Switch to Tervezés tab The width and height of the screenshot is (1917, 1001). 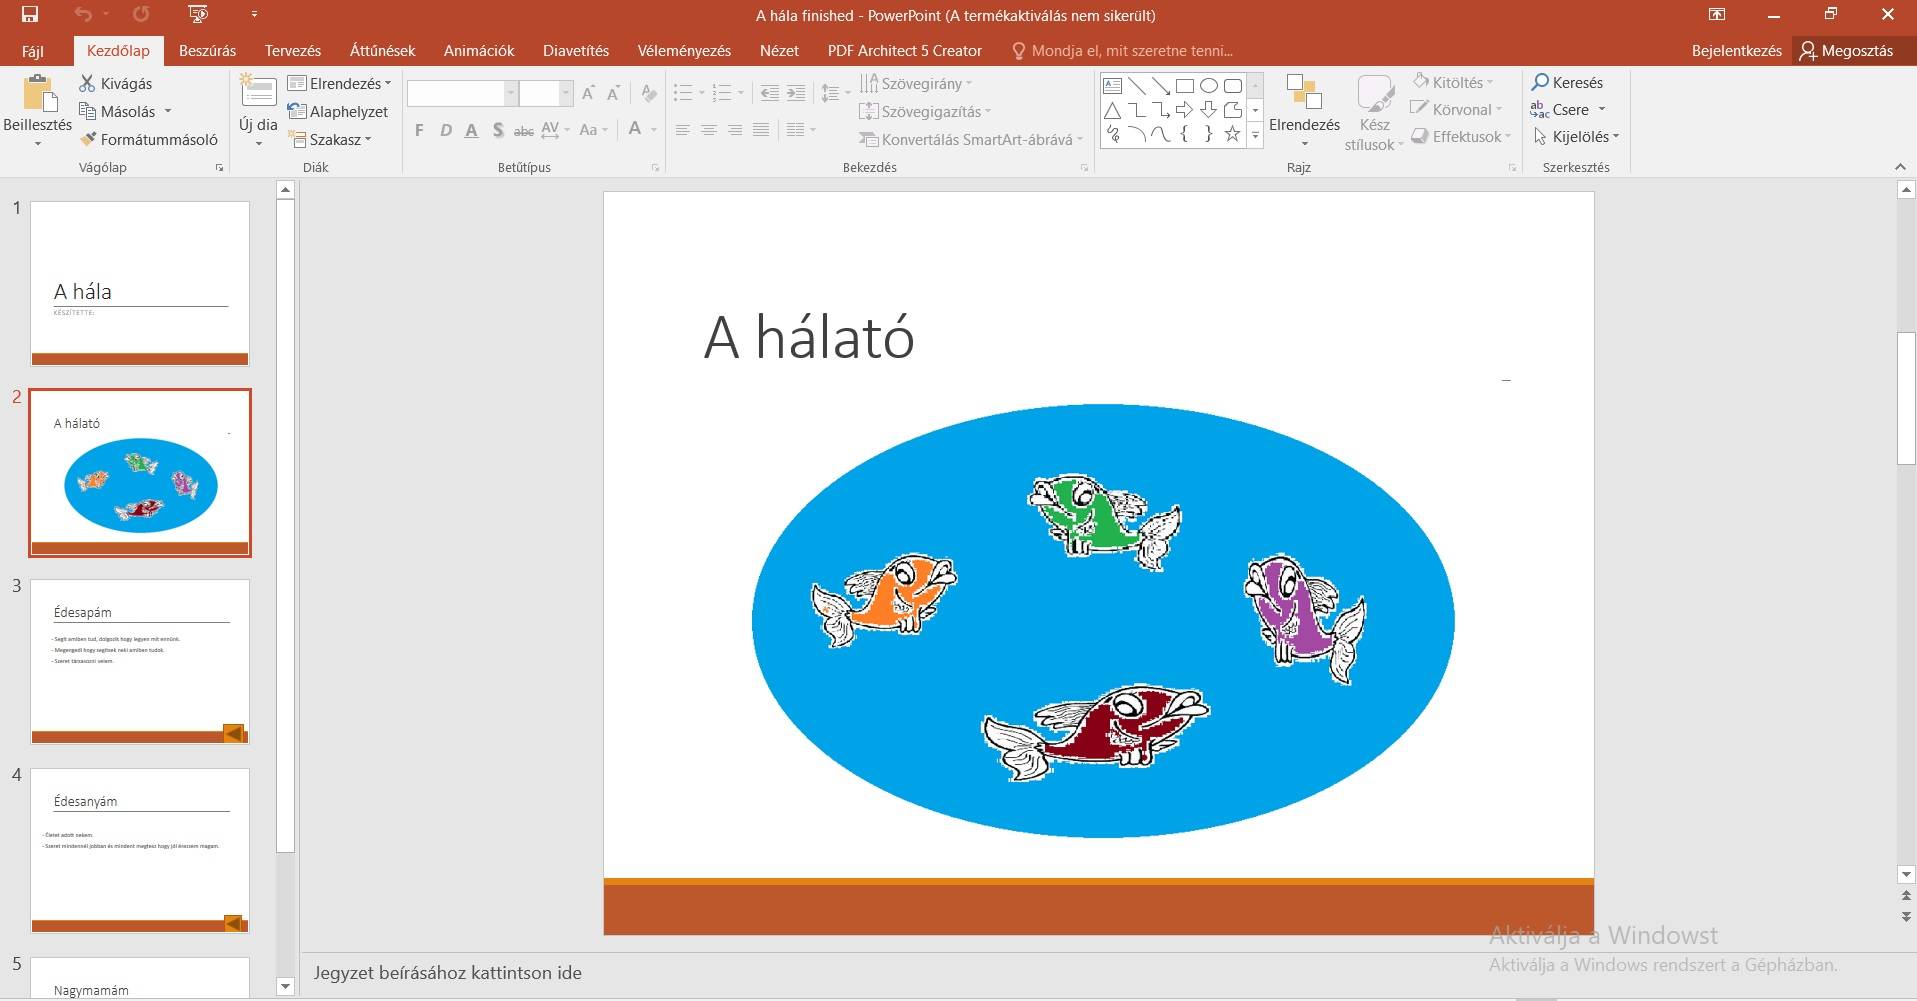[293, 50]
